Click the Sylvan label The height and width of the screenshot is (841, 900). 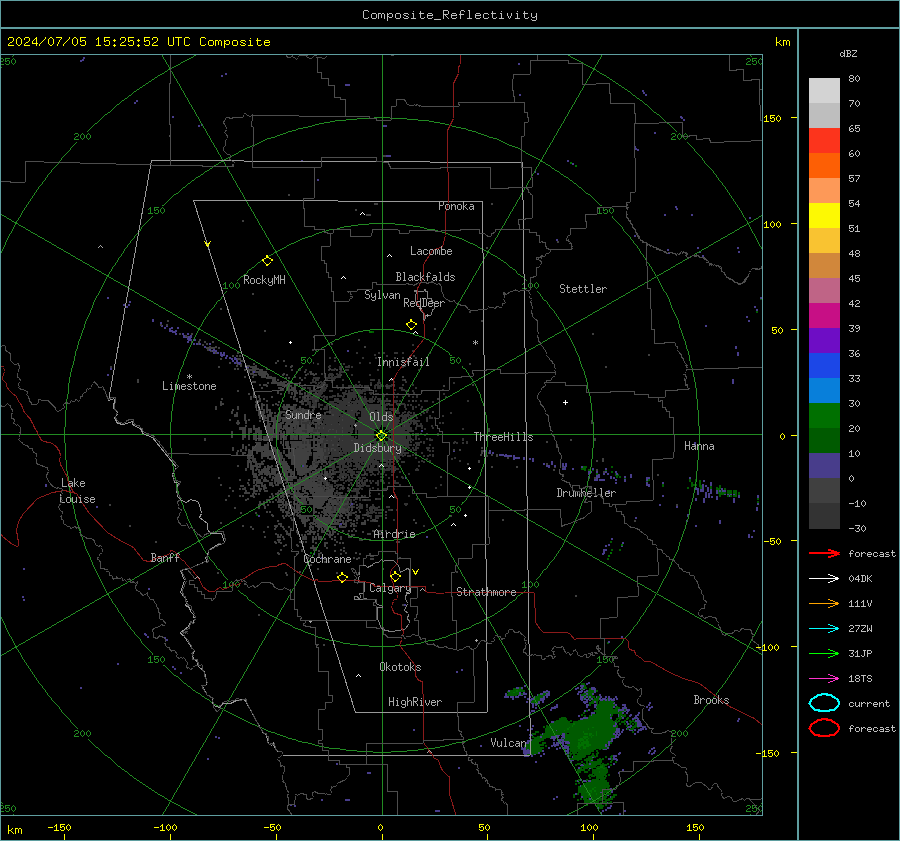tap(382, 295)
